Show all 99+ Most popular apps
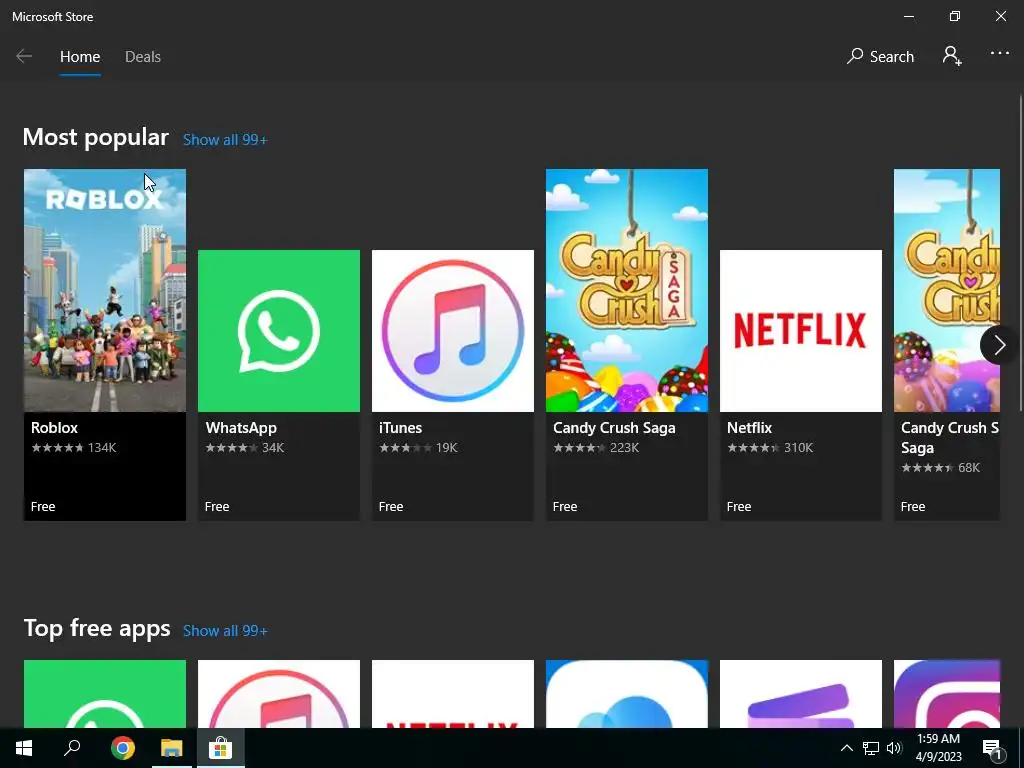This screenshot has height=768, width=1024. pos(225,140)
